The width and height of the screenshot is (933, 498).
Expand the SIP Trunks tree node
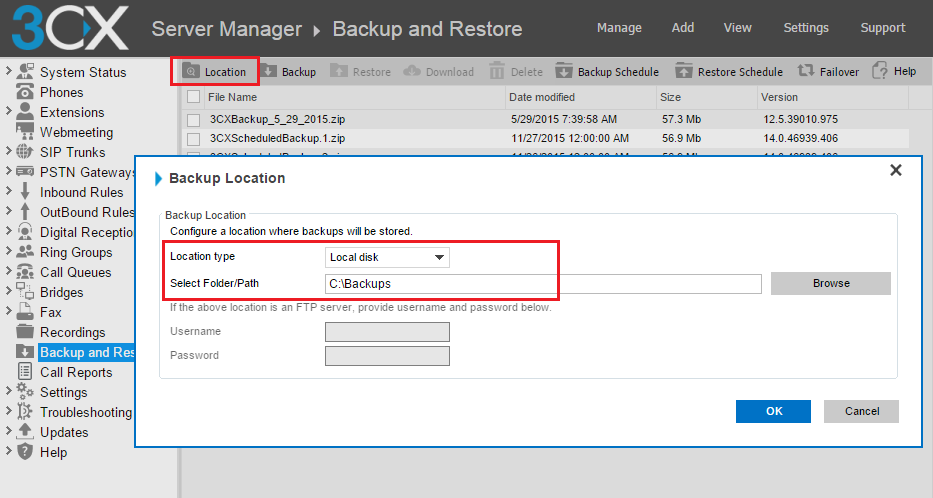8,151
